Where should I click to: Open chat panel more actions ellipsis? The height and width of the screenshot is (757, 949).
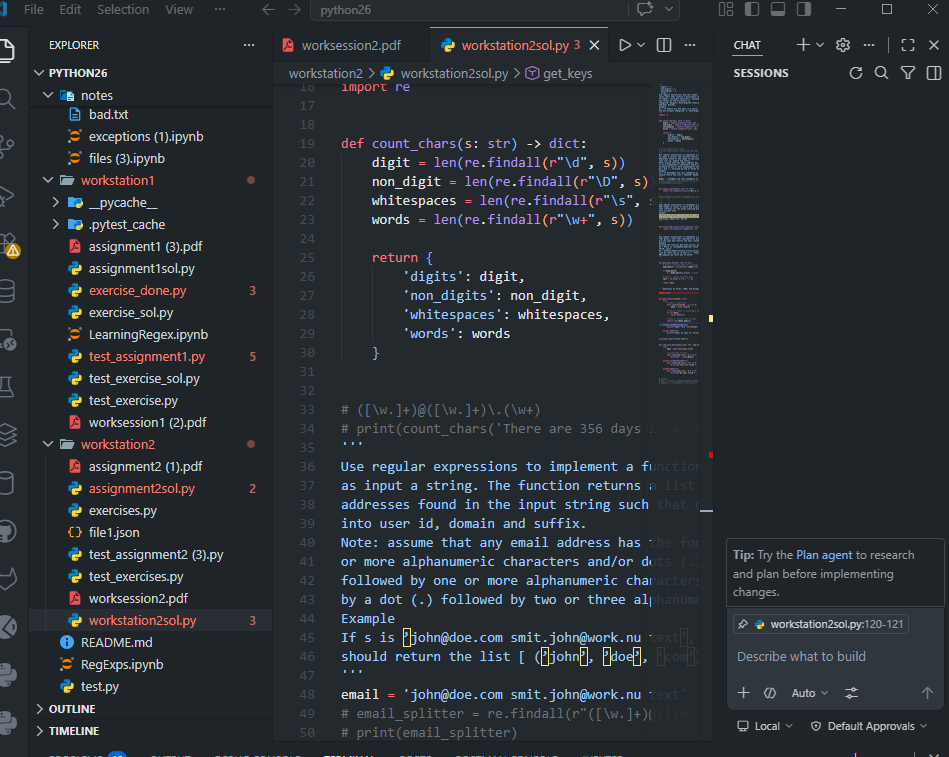pos(869,45)
